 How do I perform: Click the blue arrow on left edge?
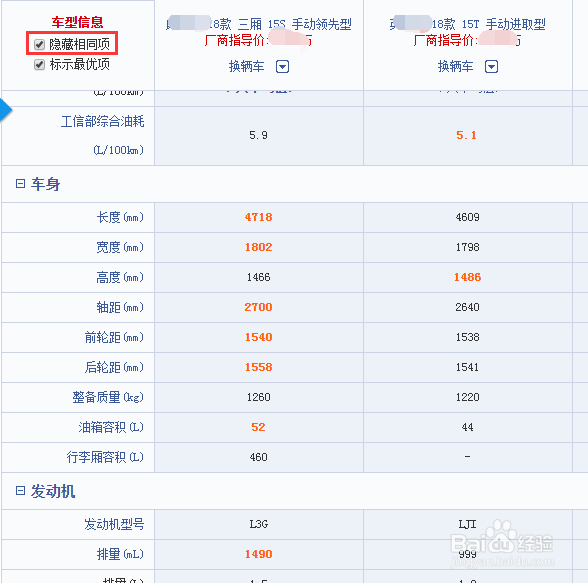pyautogui.click(x=6, y=110)
